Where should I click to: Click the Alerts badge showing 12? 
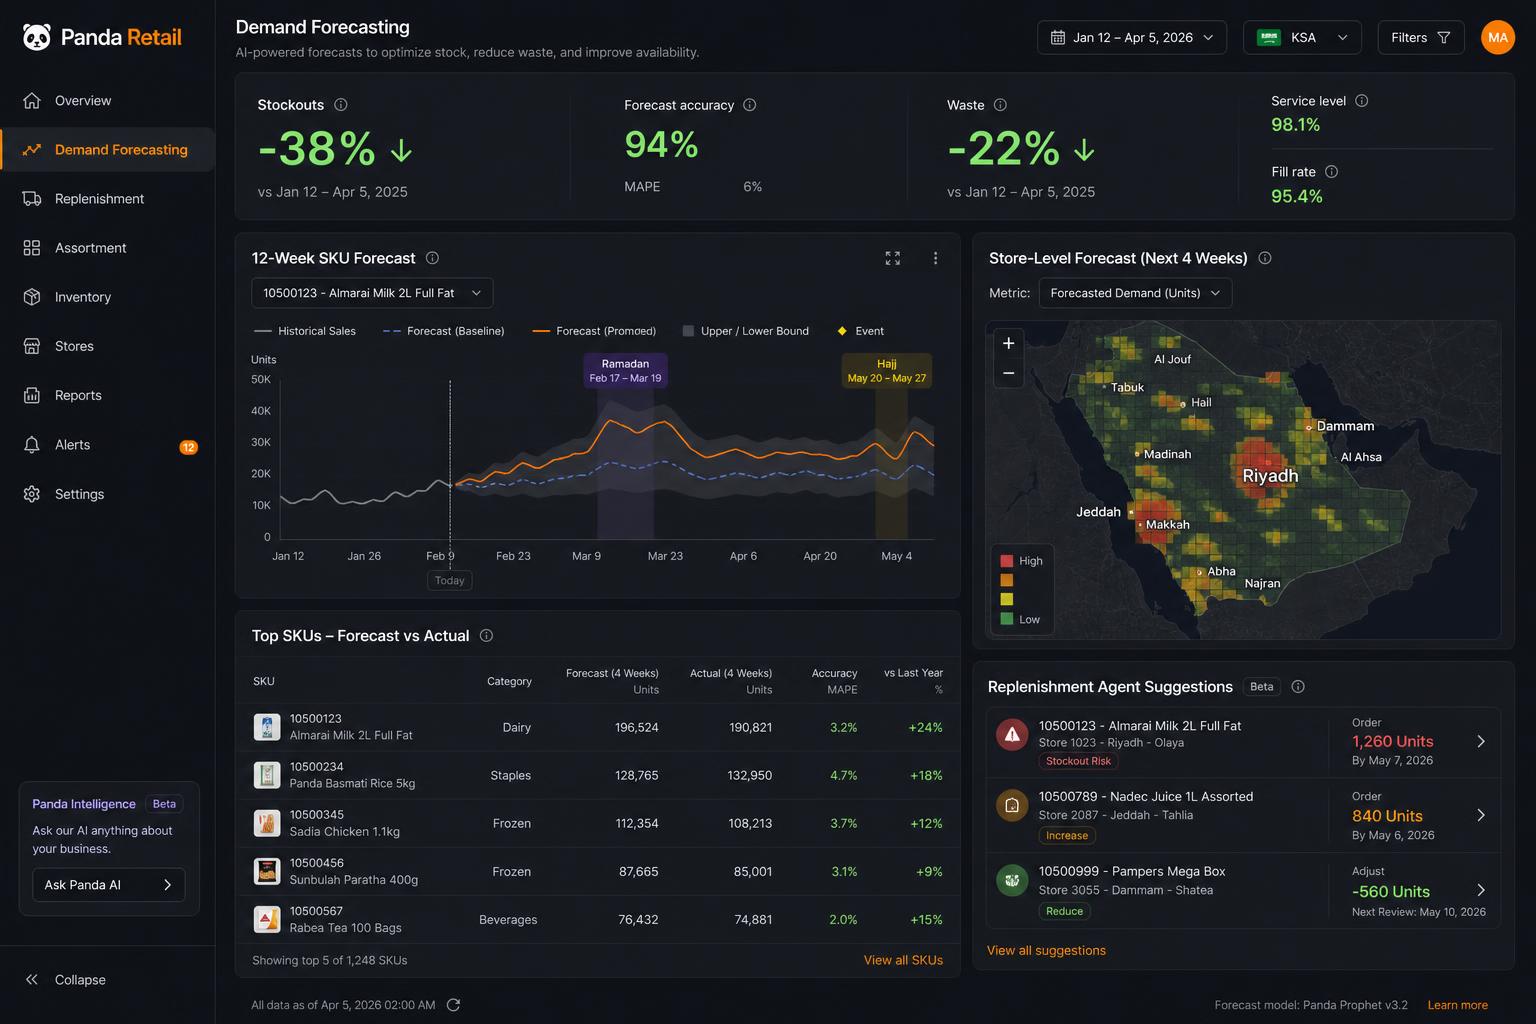[x=188, y=447]
